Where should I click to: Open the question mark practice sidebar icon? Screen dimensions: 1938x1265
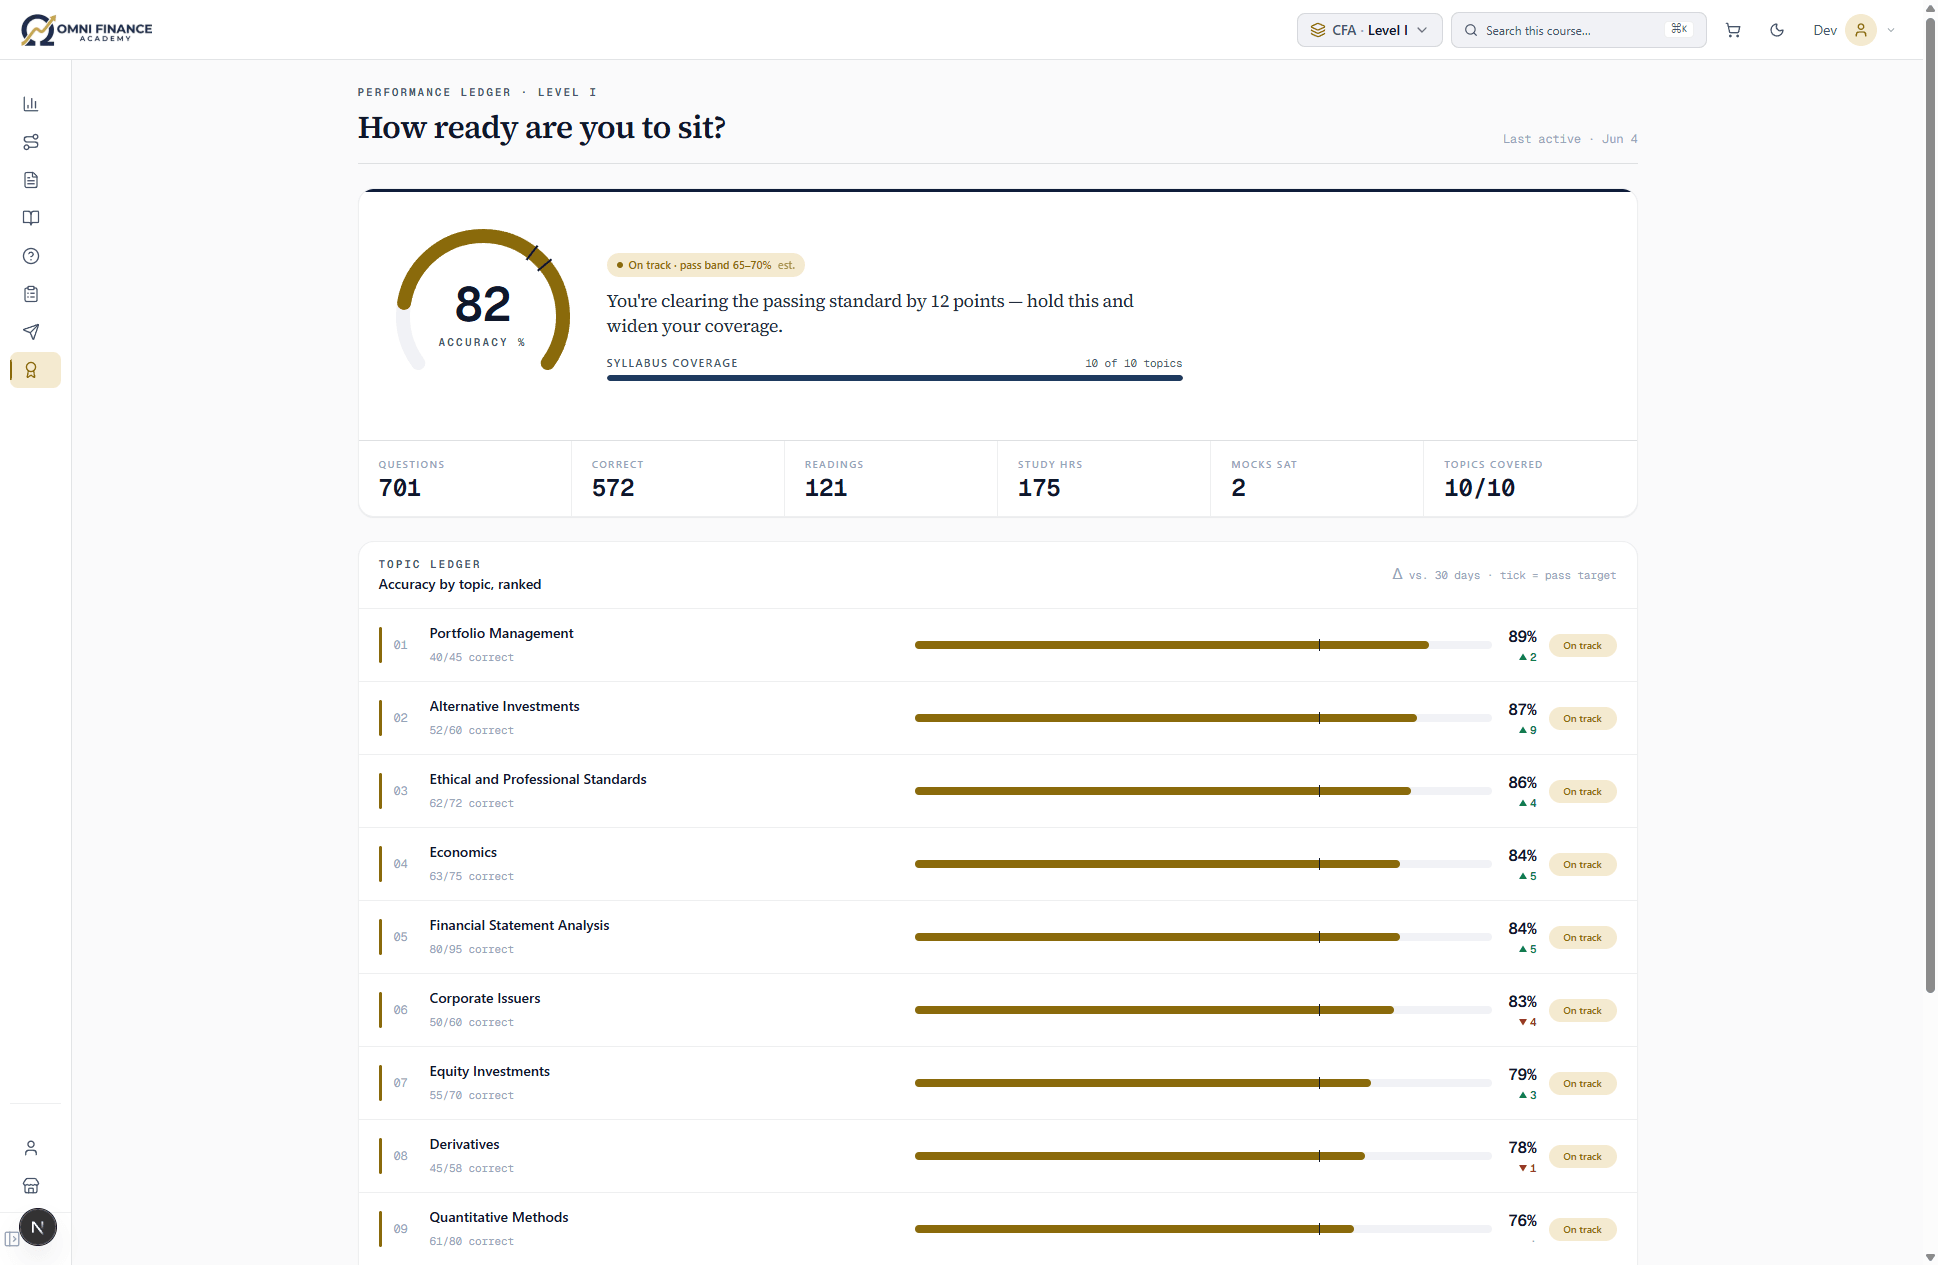[31, 256]
